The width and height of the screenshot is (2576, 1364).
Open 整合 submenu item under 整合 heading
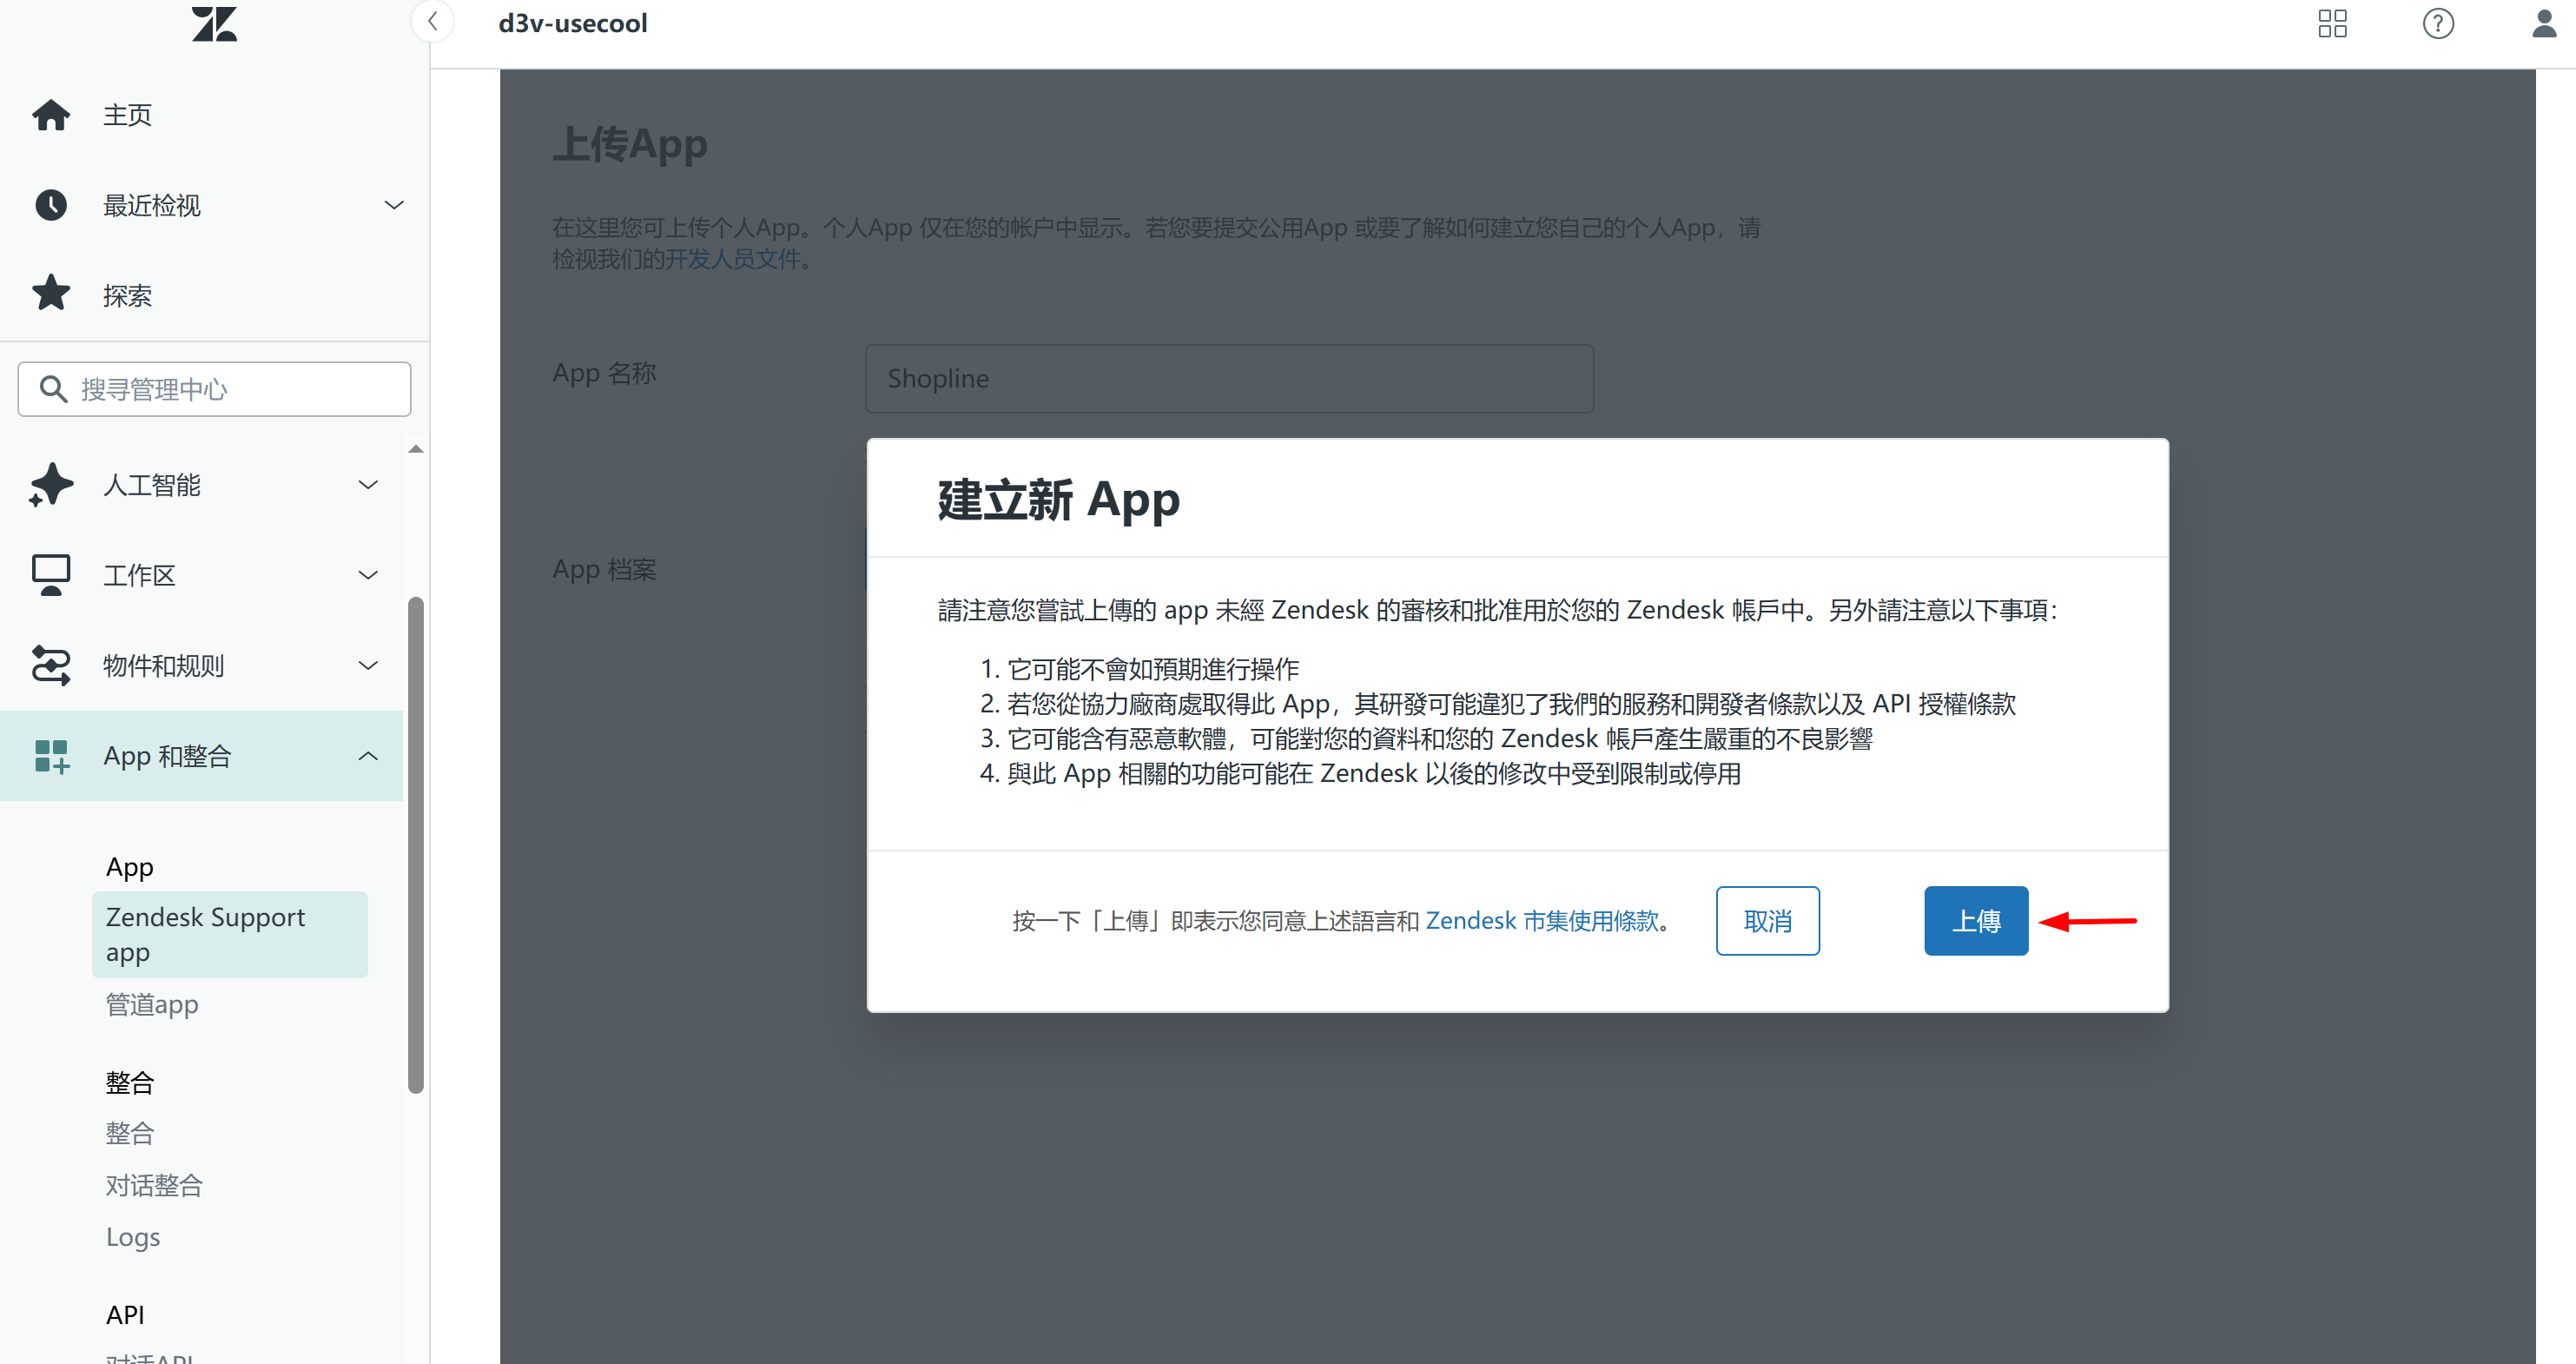tap(130, 1133)
